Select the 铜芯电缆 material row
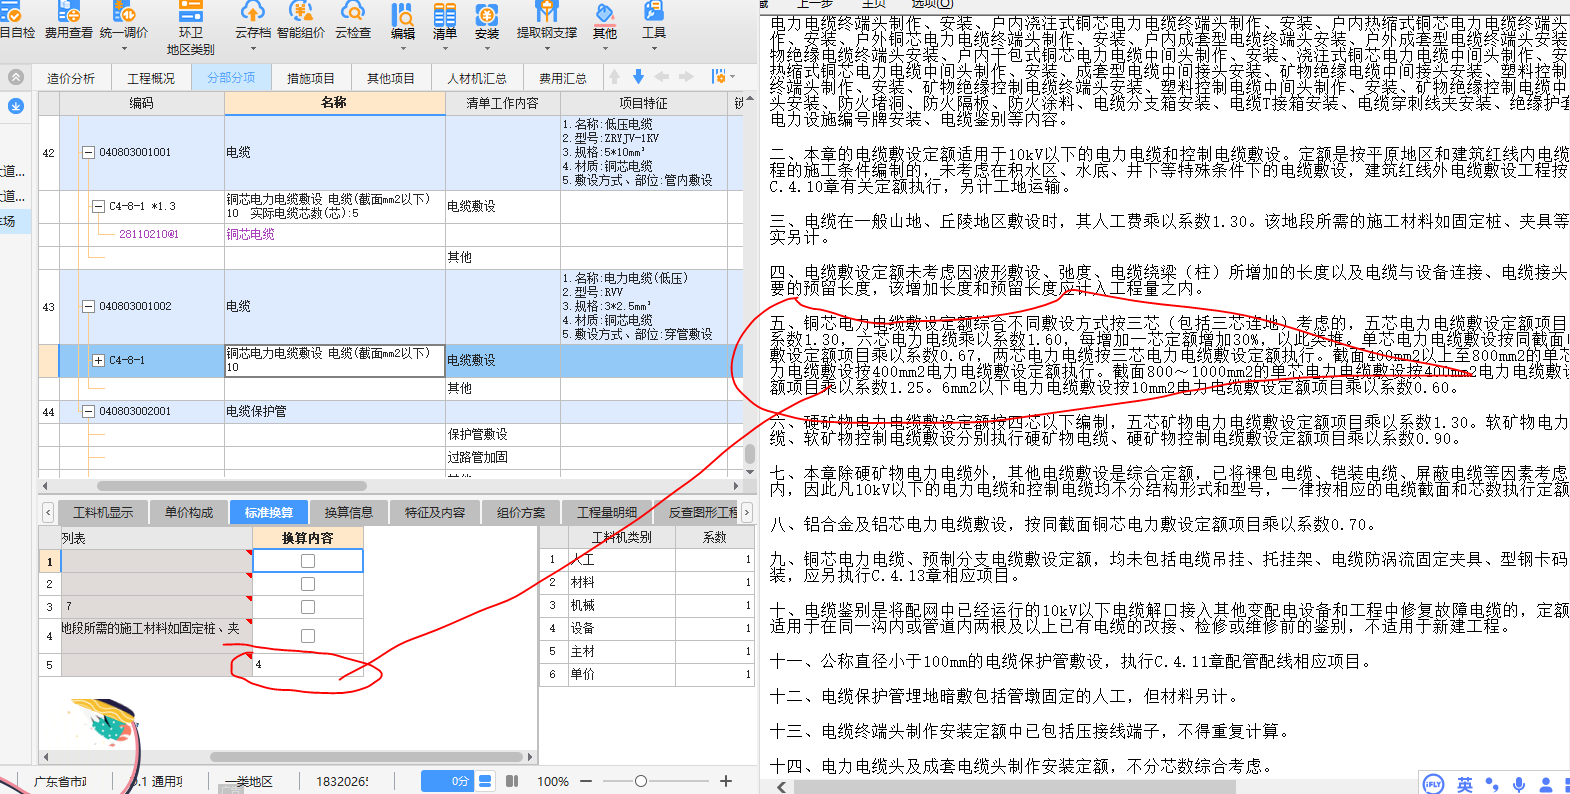The height and width of the screenshot is (794, 1570). [x=250, y=234]
